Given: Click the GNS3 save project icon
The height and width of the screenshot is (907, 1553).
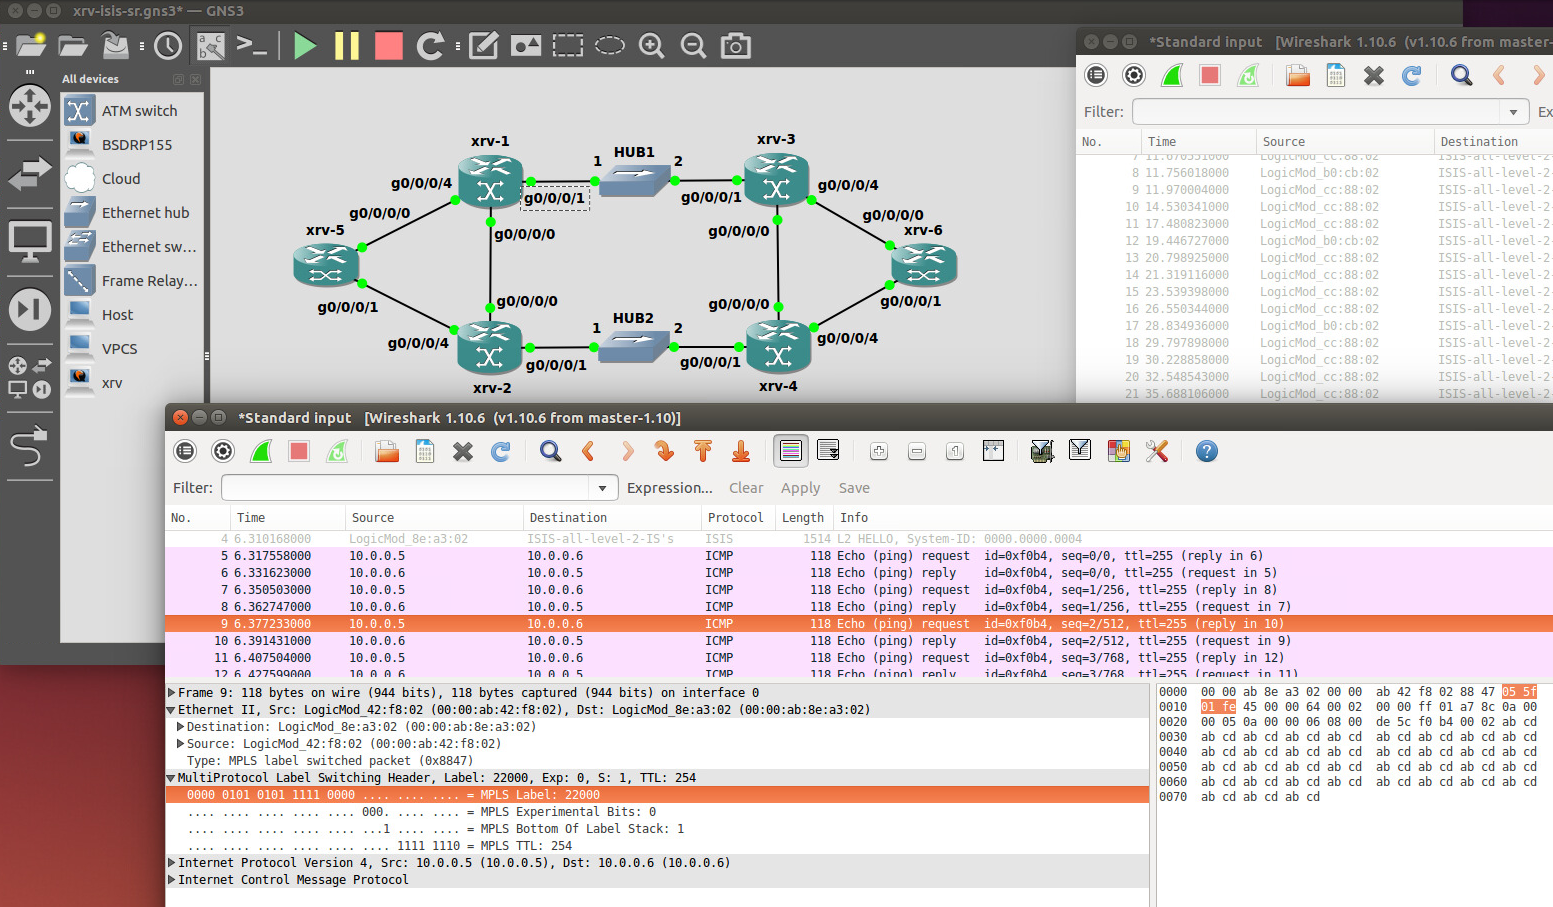Looking at the screenshot, I should click(116, 46).
